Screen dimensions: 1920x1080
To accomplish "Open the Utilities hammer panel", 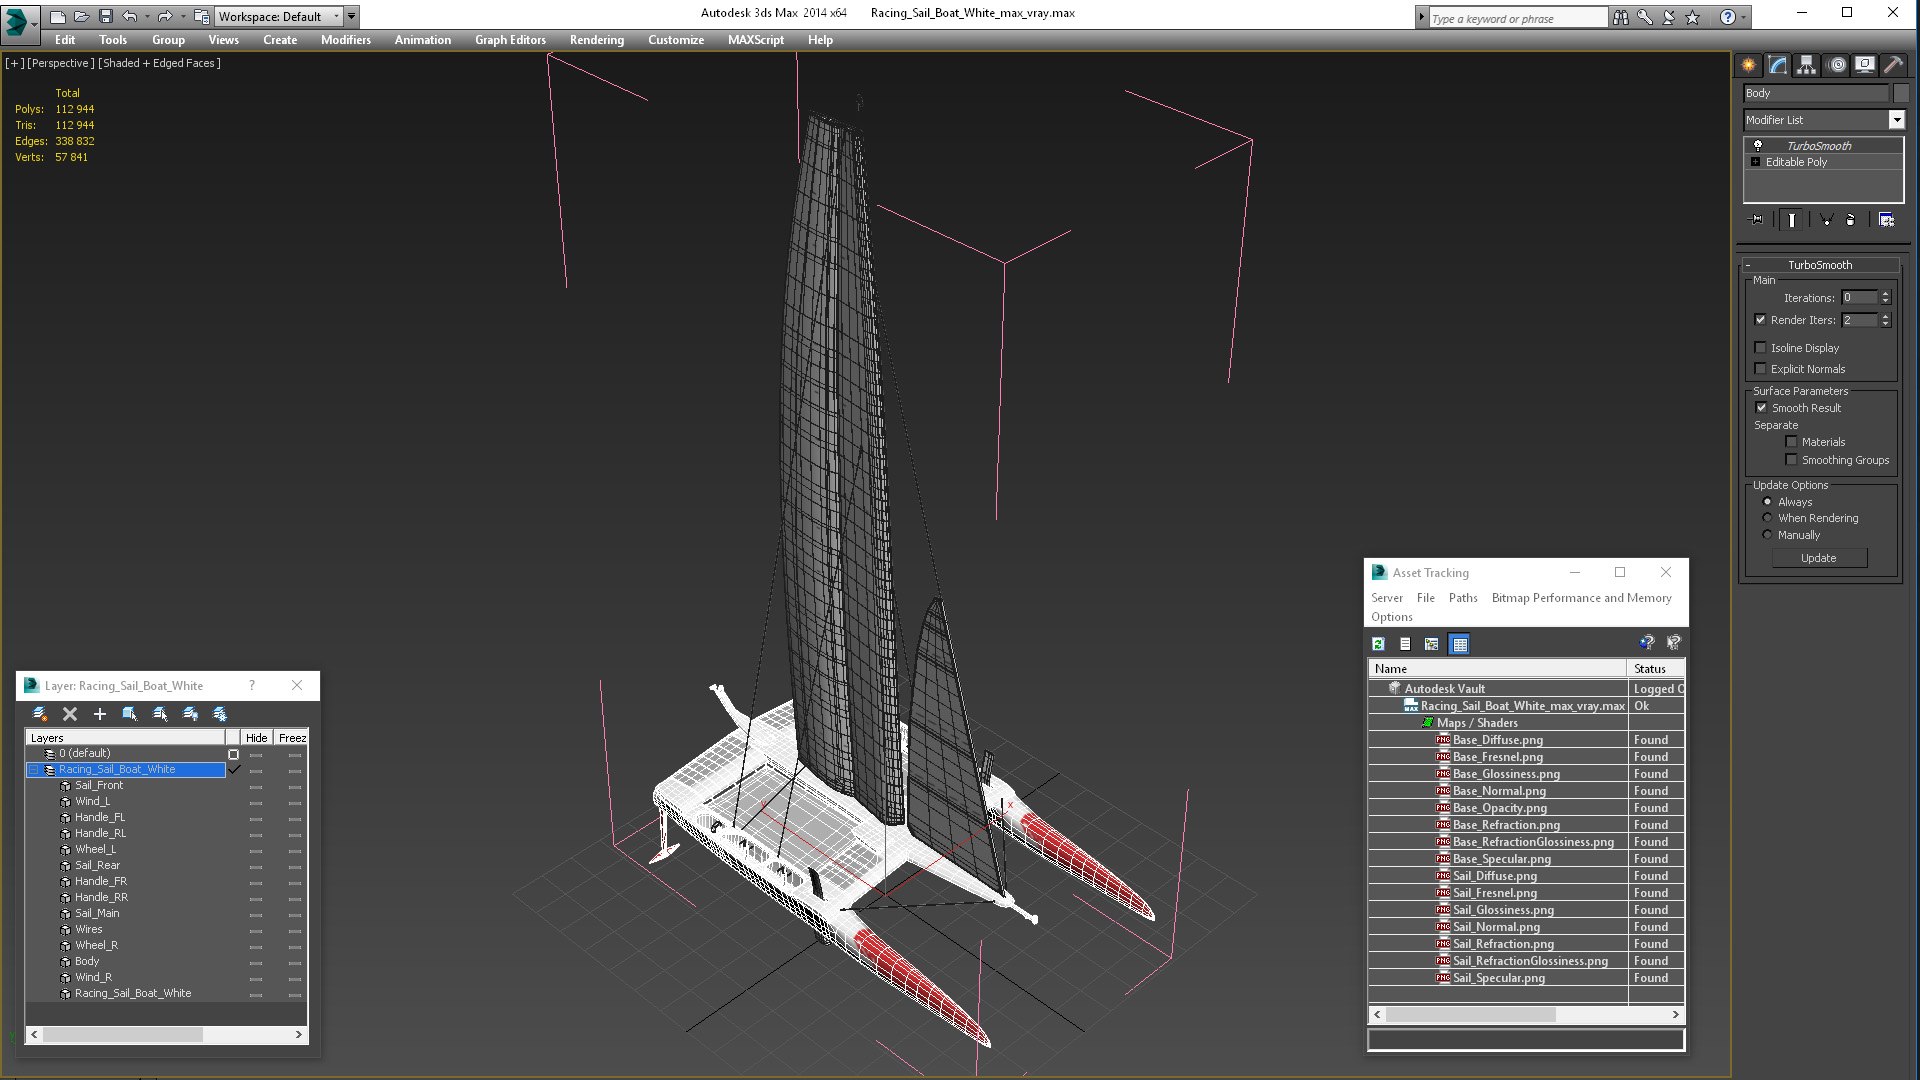I will 1893,65.
